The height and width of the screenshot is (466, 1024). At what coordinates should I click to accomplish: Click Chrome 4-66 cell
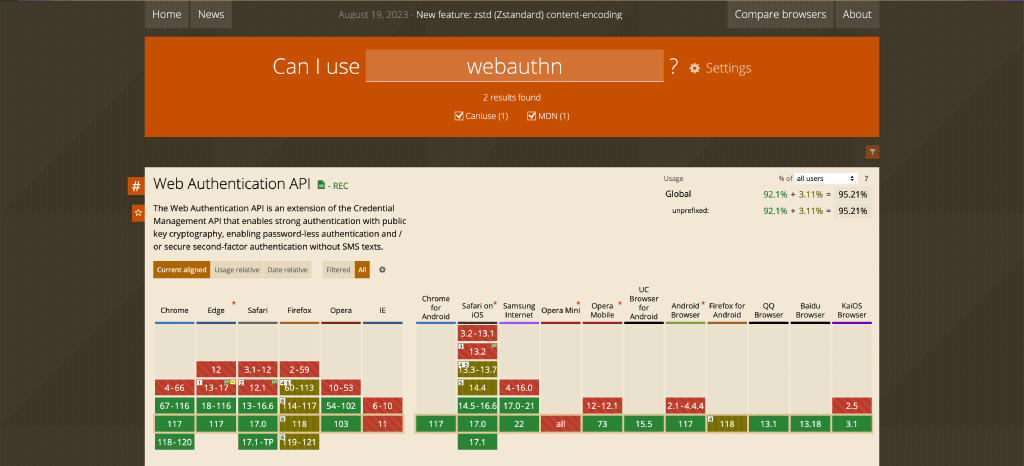[x=174, y=387]
